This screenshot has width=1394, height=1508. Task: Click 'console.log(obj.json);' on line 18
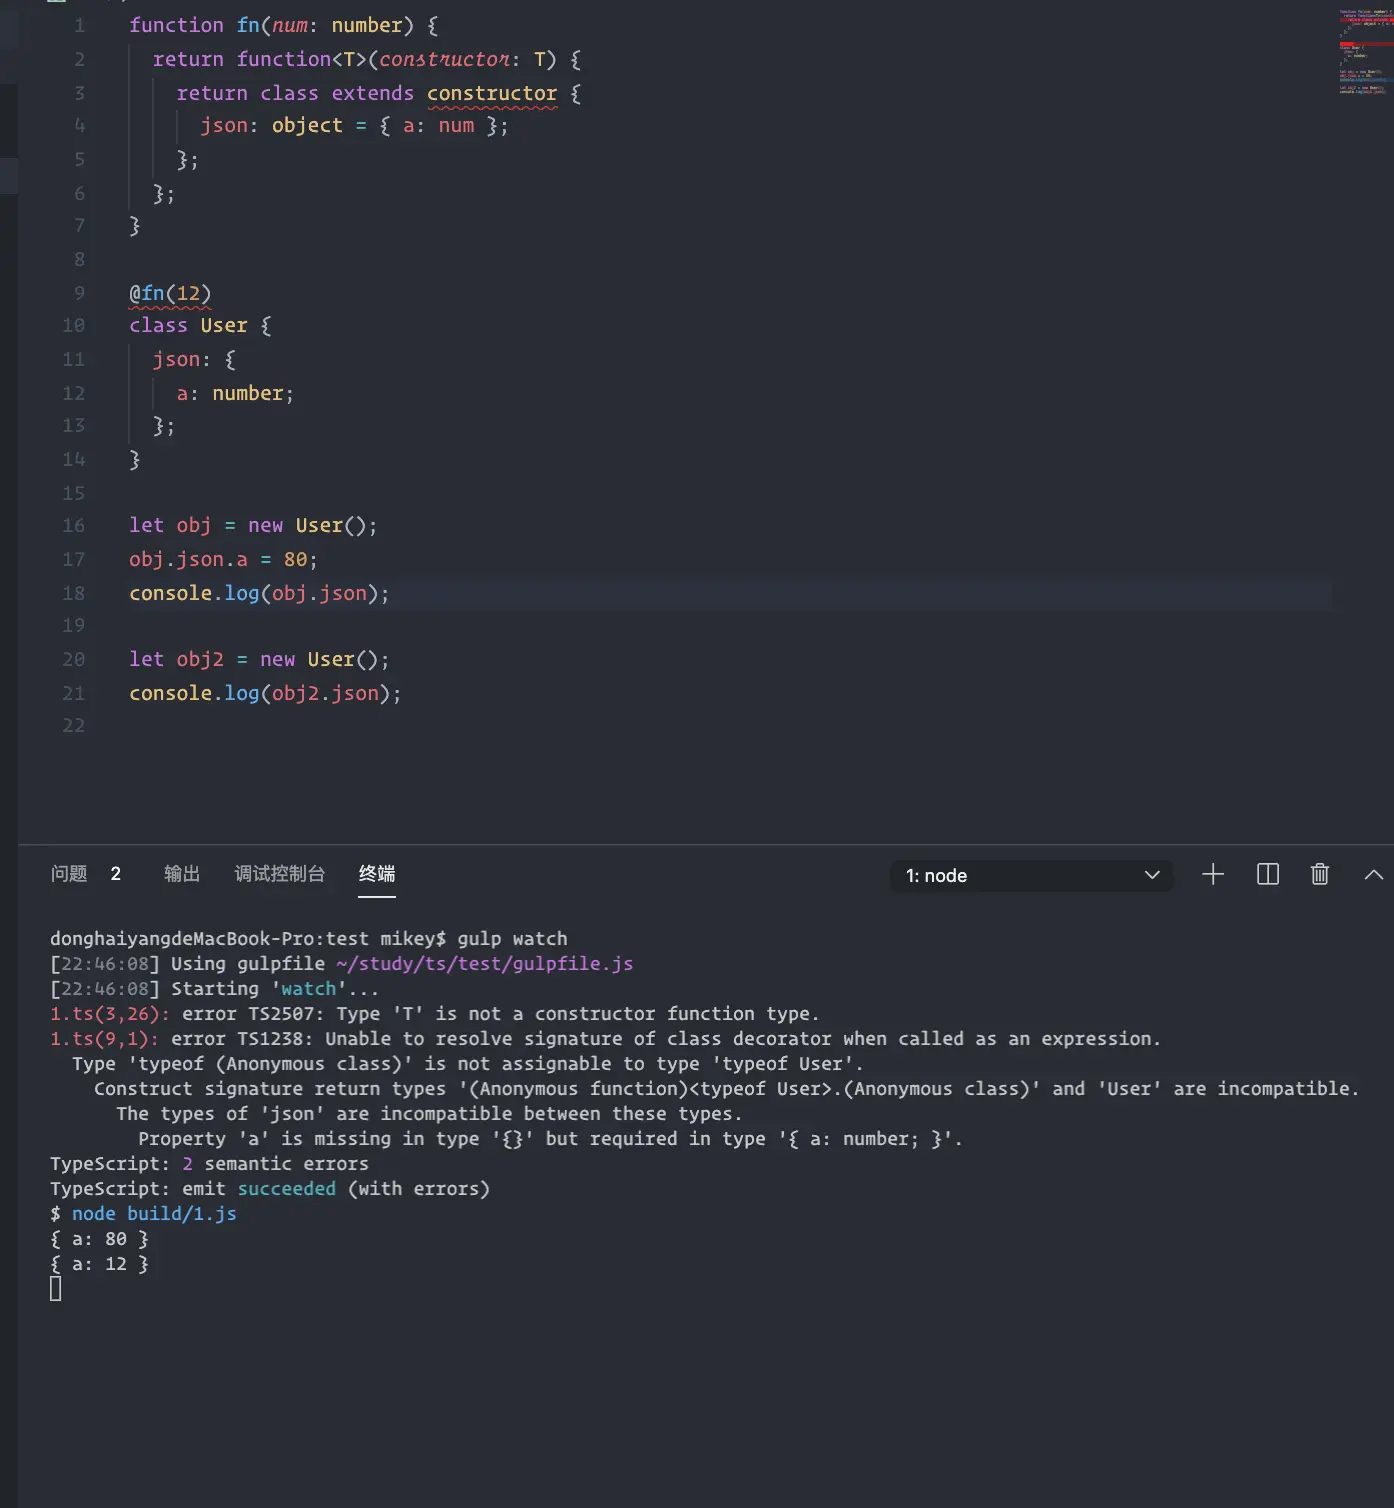259,593
